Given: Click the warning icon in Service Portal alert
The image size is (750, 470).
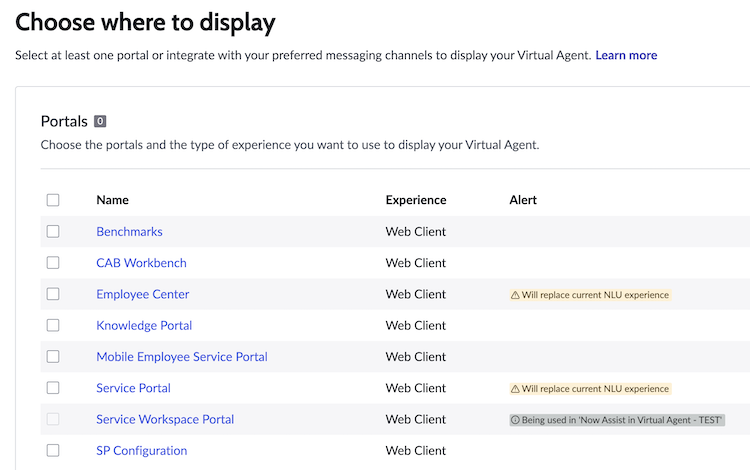Looking at the screenshot, I should (515, 389).
